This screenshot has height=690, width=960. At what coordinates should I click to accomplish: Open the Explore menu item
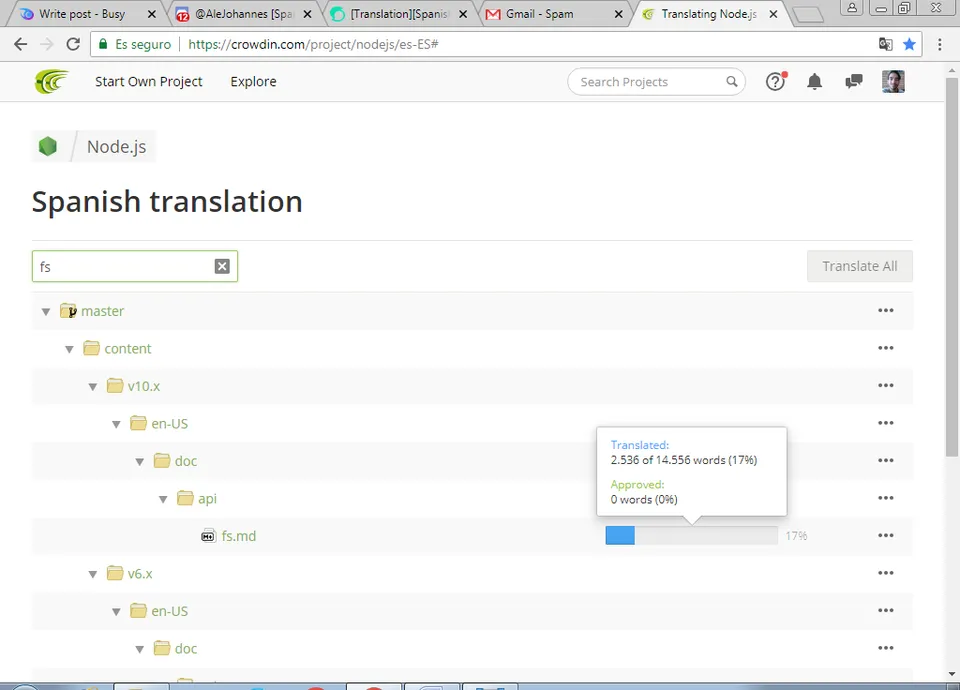tap(253, 81)
